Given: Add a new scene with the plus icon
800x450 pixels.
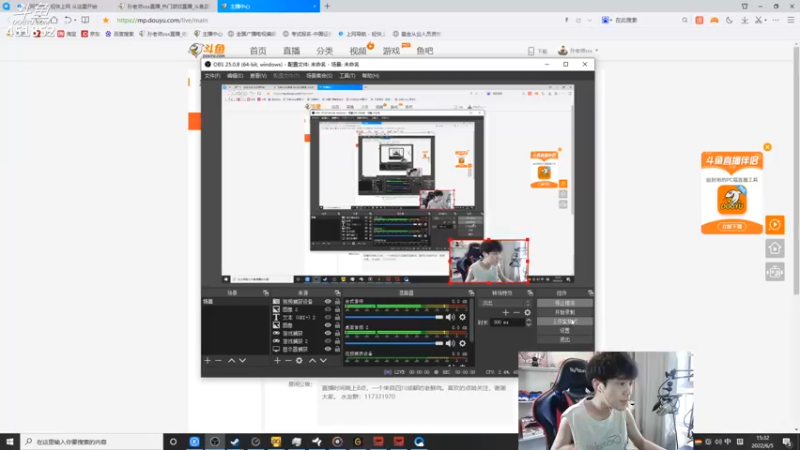Looking at the screenshot, I should click(x=207, y=361).
